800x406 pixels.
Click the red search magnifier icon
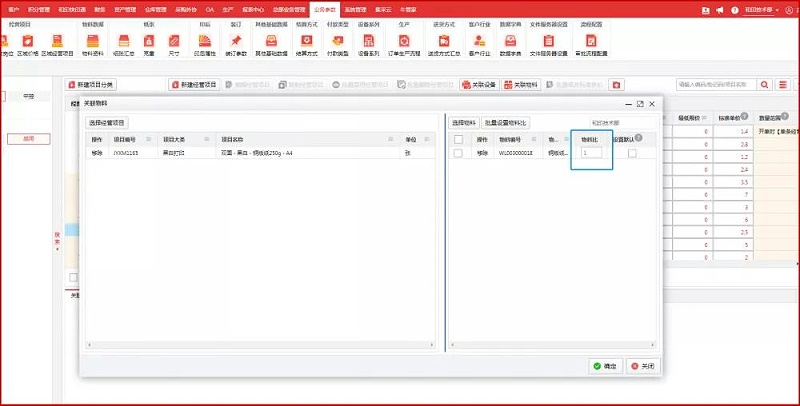click(767, 85)
